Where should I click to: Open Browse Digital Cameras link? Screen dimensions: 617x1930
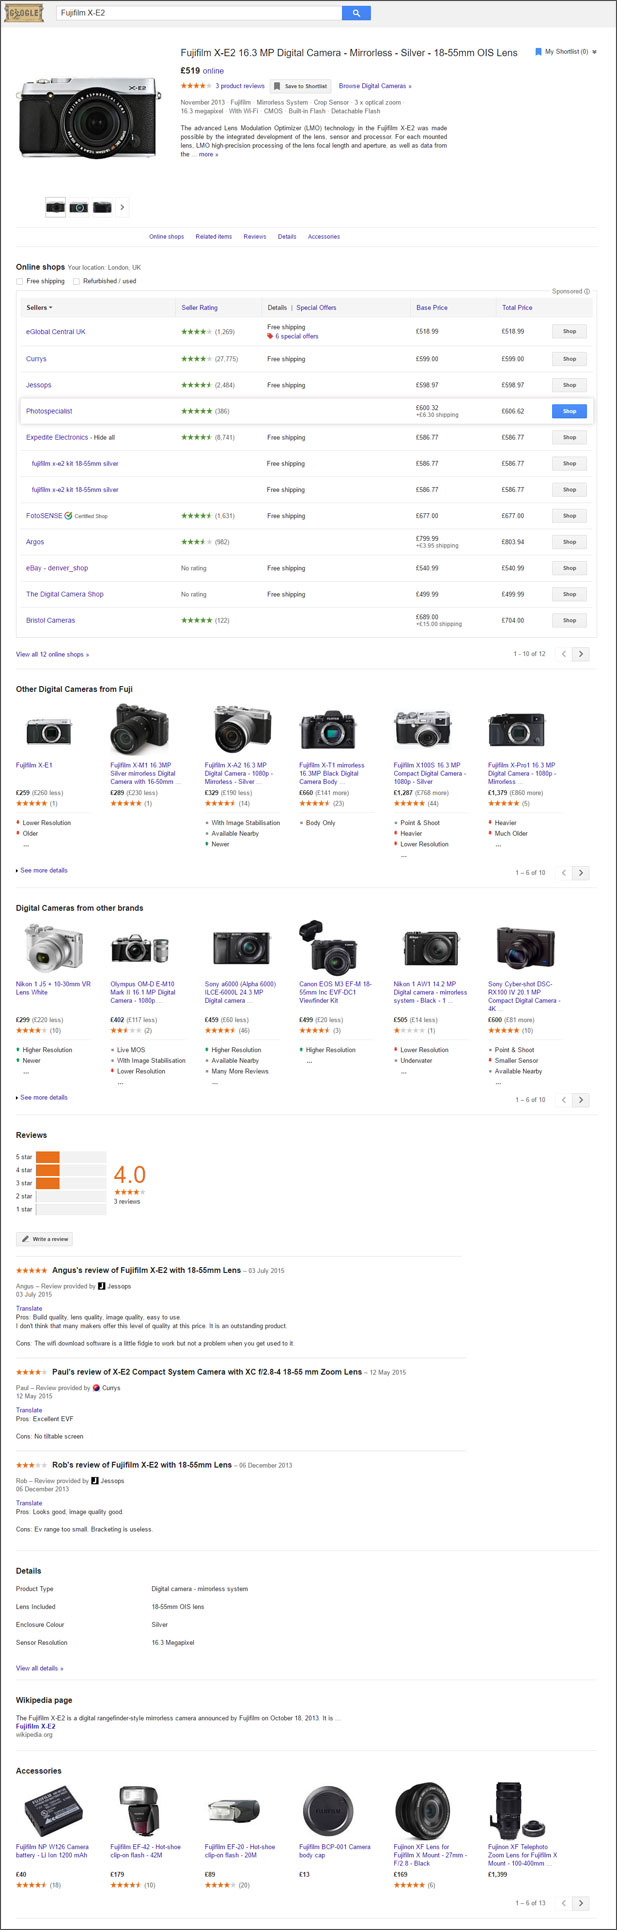375,86
